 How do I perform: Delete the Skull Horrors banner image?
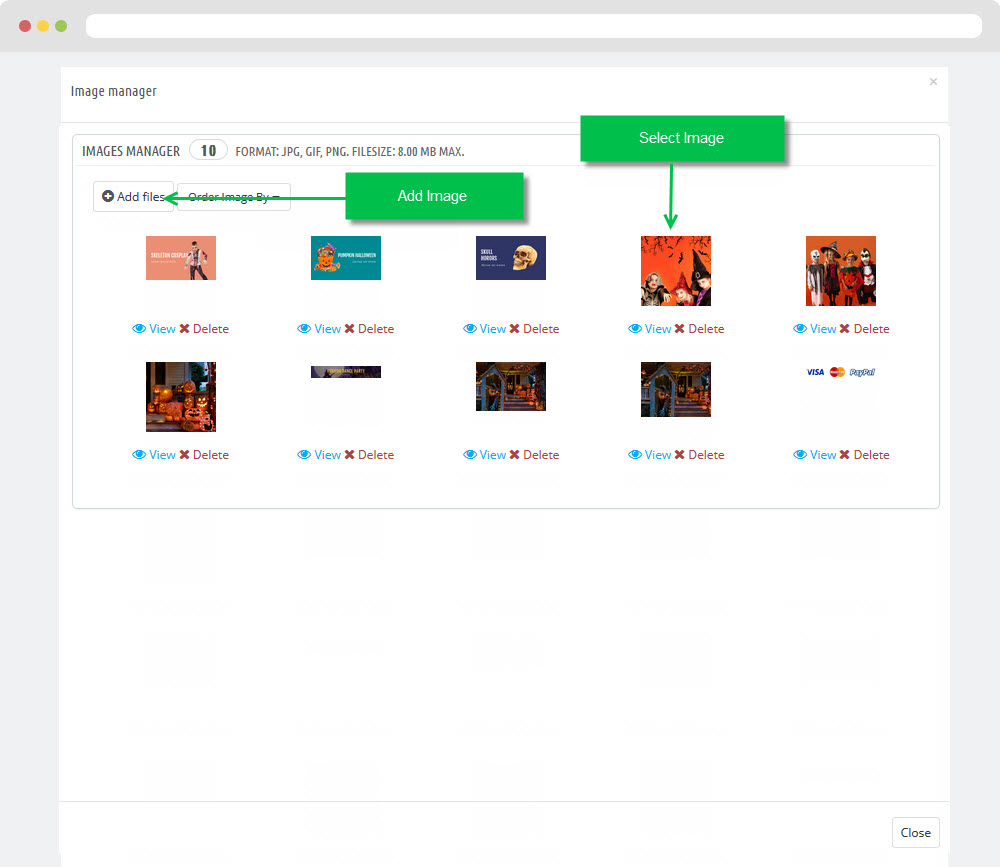(534, 329)
